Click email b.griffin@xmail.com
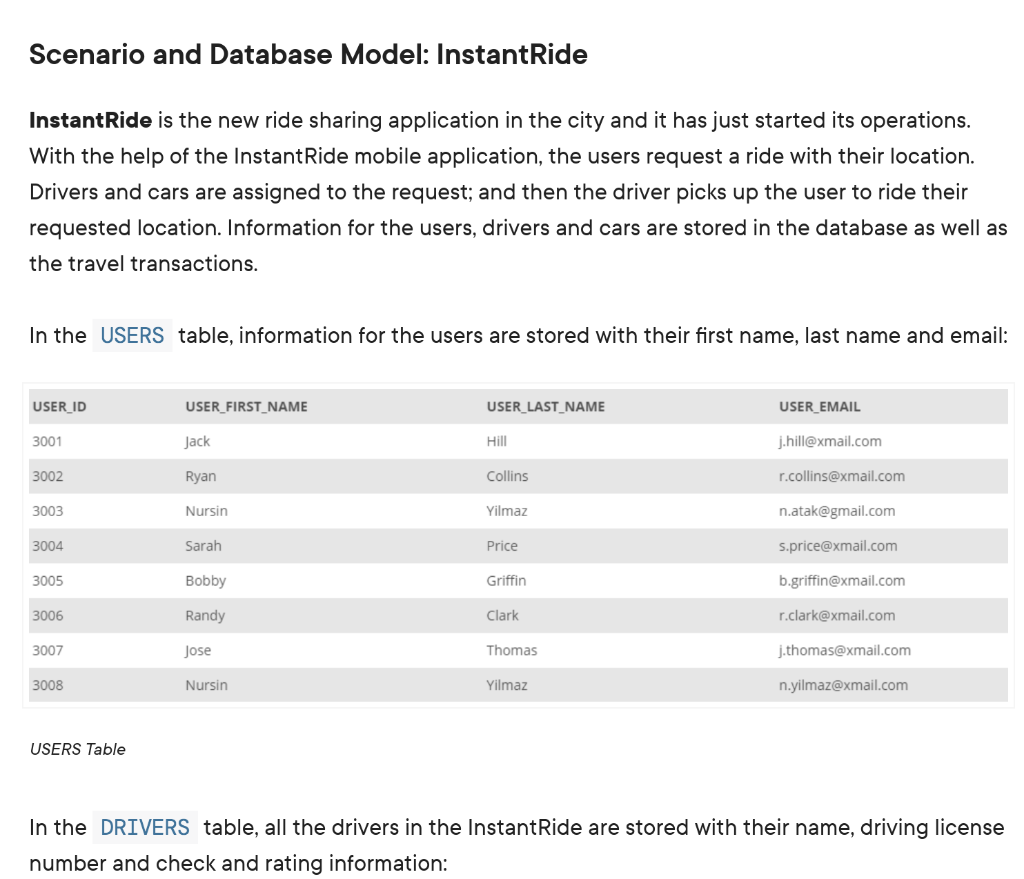The width and height of the screenshot is (1024, 879). click(x=842, y=581)
